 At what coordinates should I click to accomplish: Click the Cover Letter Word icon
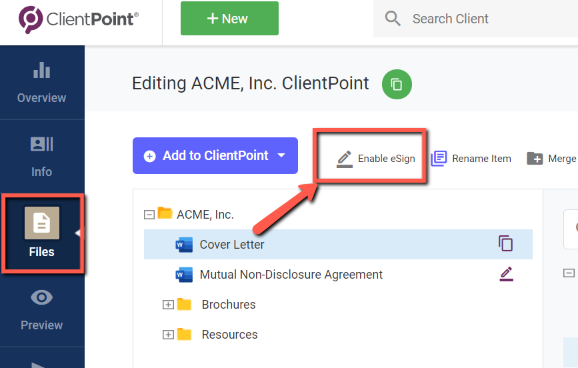pos(184,244)
